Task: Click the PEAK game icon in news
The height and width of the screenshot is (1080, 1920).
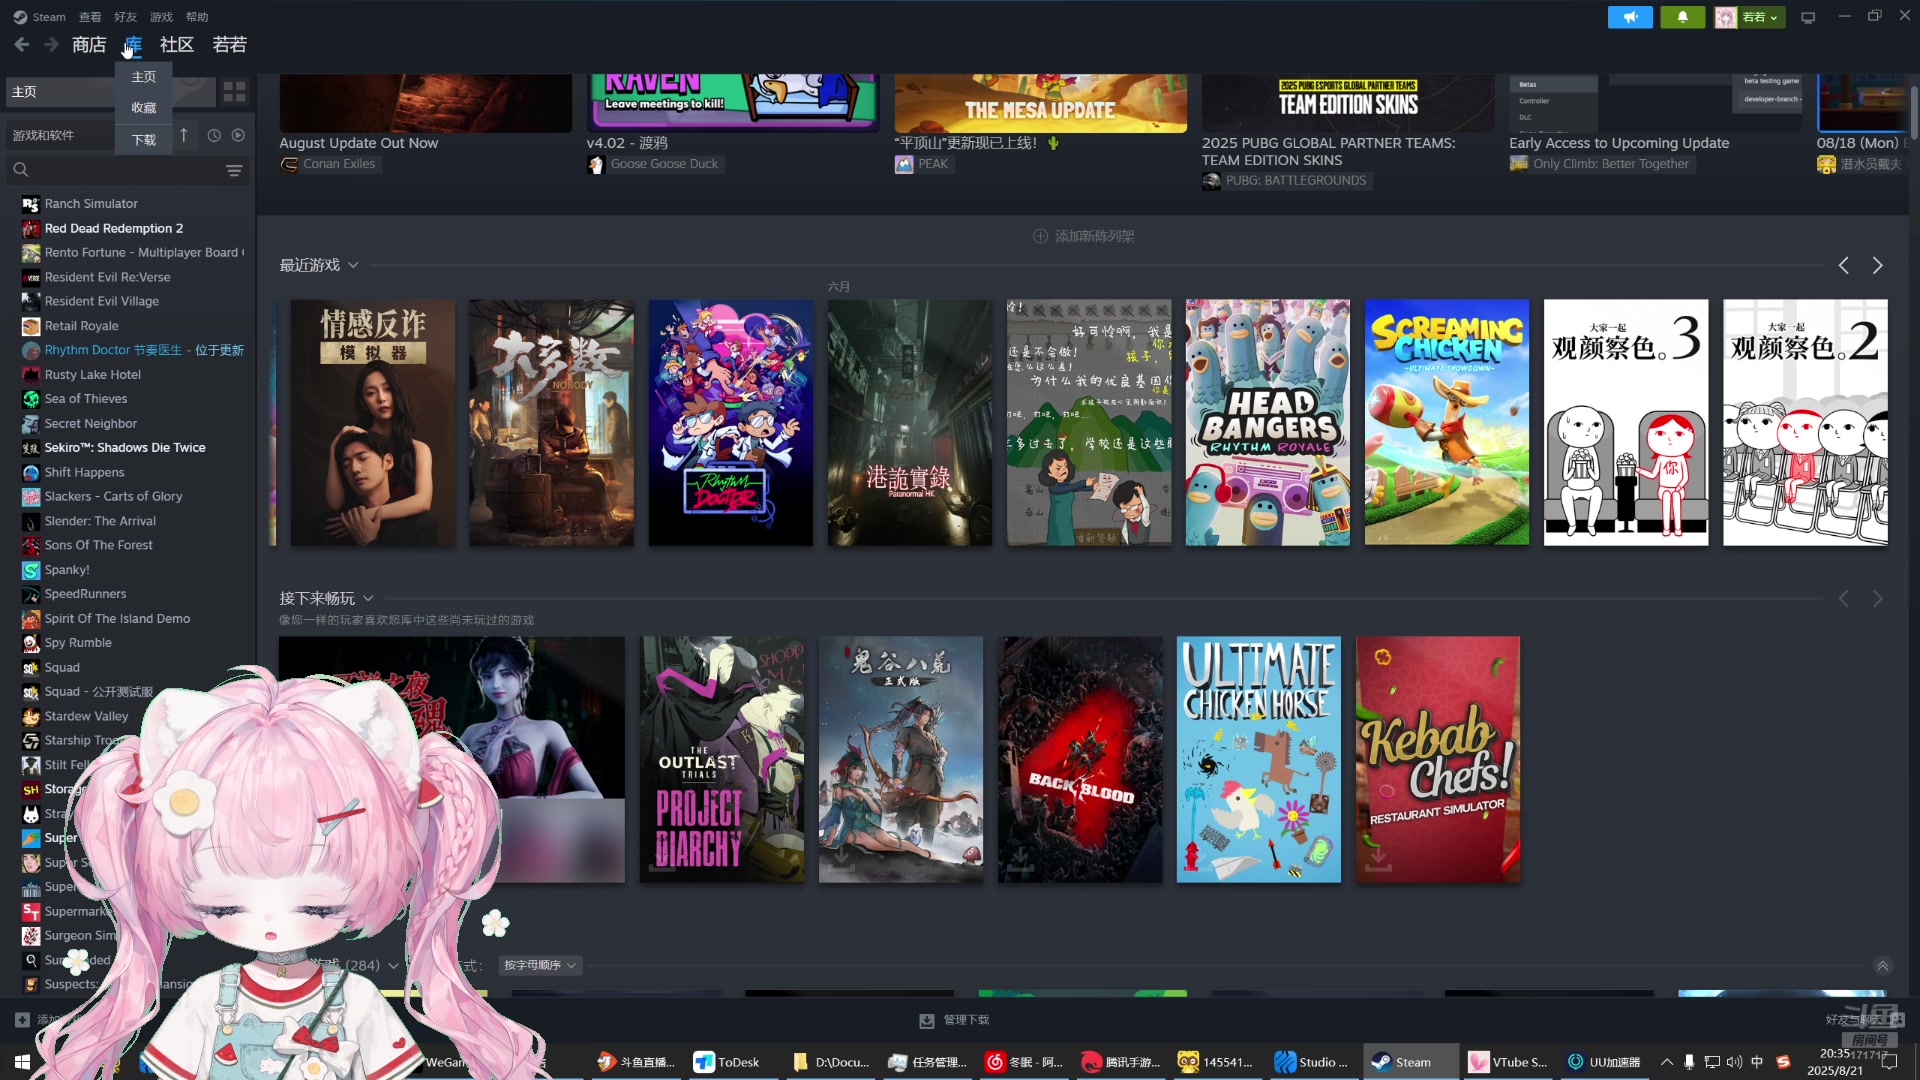Action: point(904,164)
